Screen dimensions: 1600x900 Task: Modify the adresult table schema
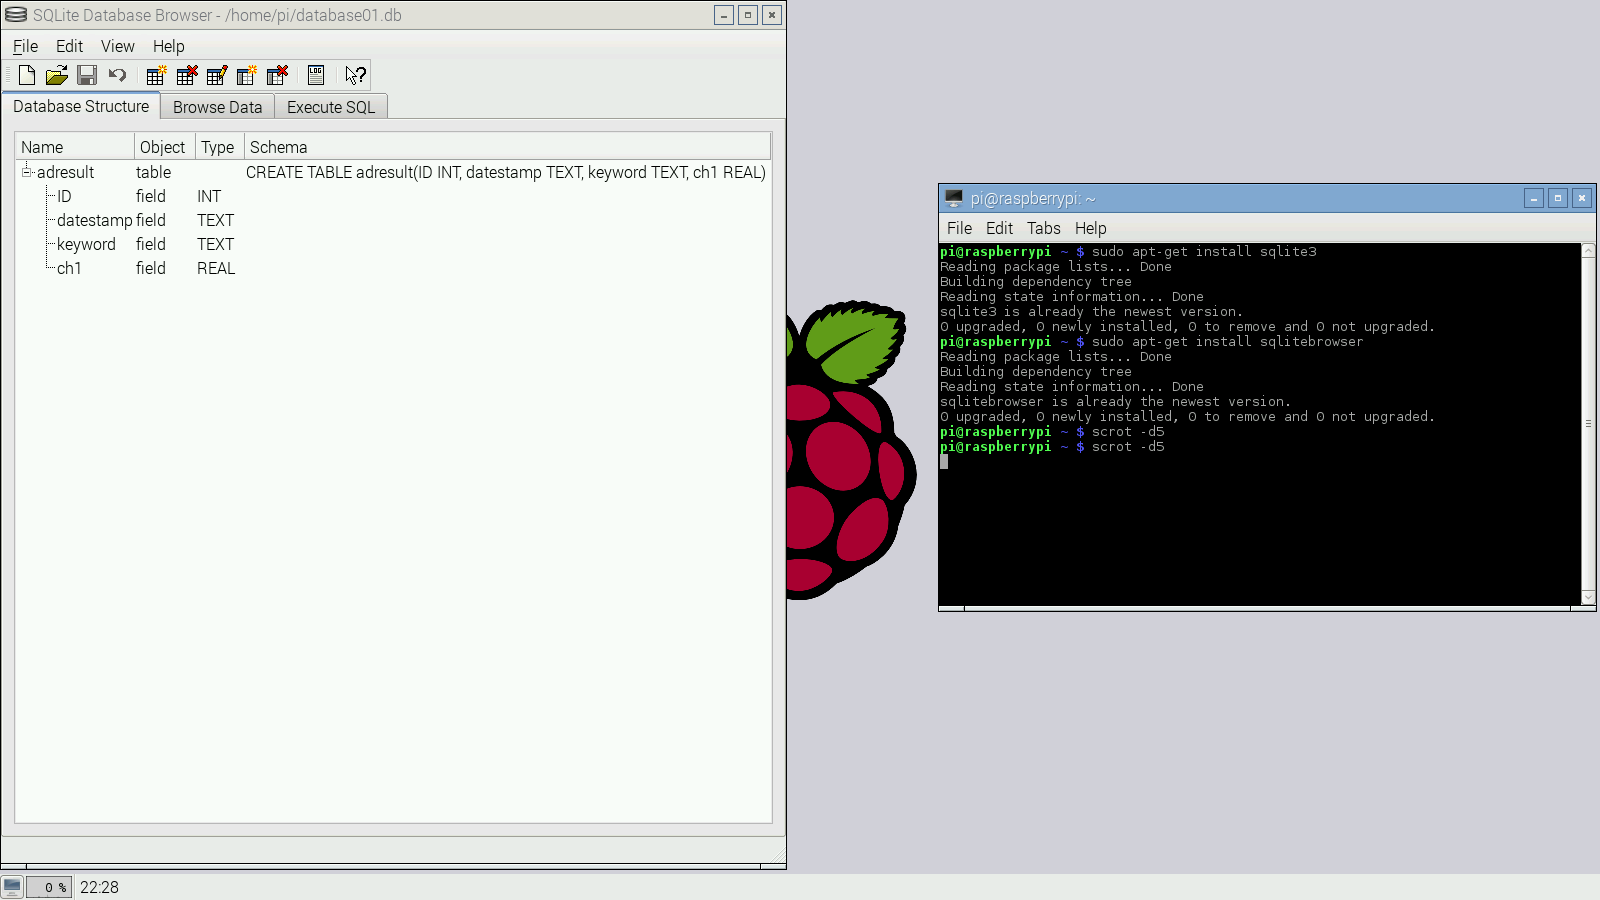[x=216, y=75]
